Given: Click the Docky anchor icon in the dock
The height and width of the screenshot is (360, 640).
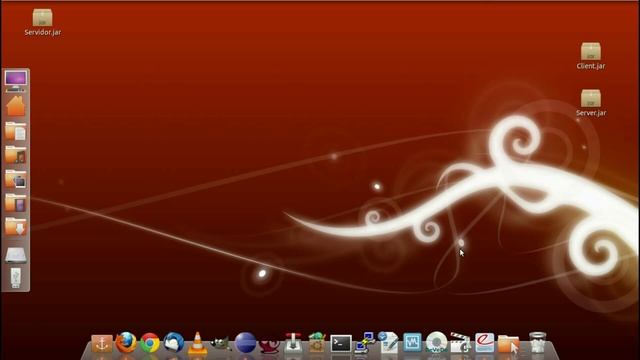Looking at the screenshot, I should (x=102, y=343).
